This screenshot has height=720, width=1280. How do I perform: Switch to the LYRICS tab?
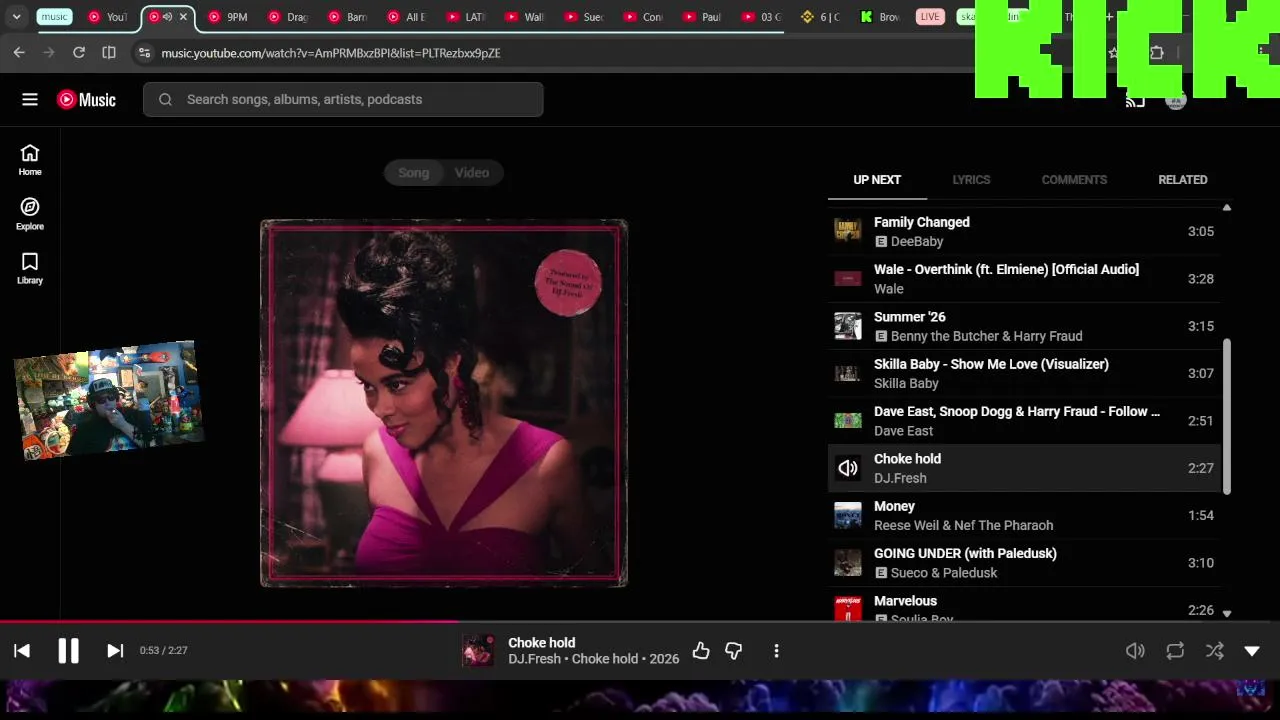pyautogui.click(x=971, y=180)
